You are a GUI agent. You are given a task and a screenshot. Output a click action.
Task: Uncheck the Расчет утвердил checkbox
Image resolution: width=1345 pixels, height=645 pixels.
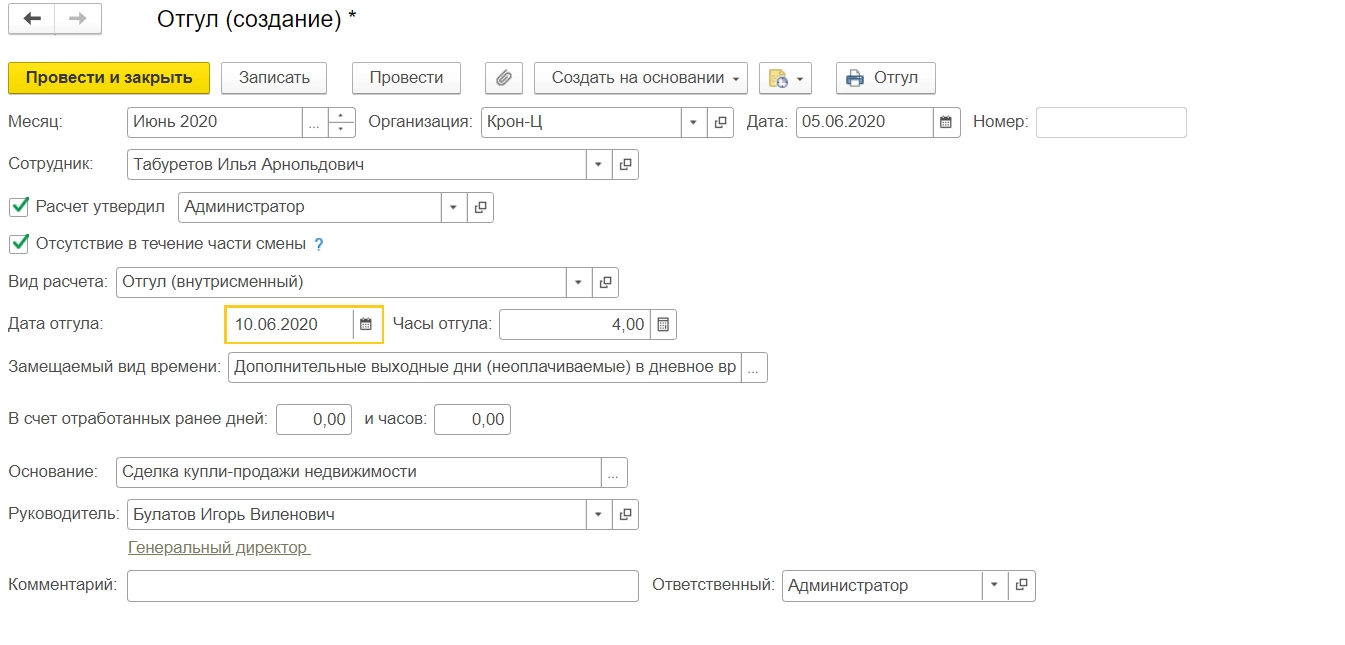point(18,207)
